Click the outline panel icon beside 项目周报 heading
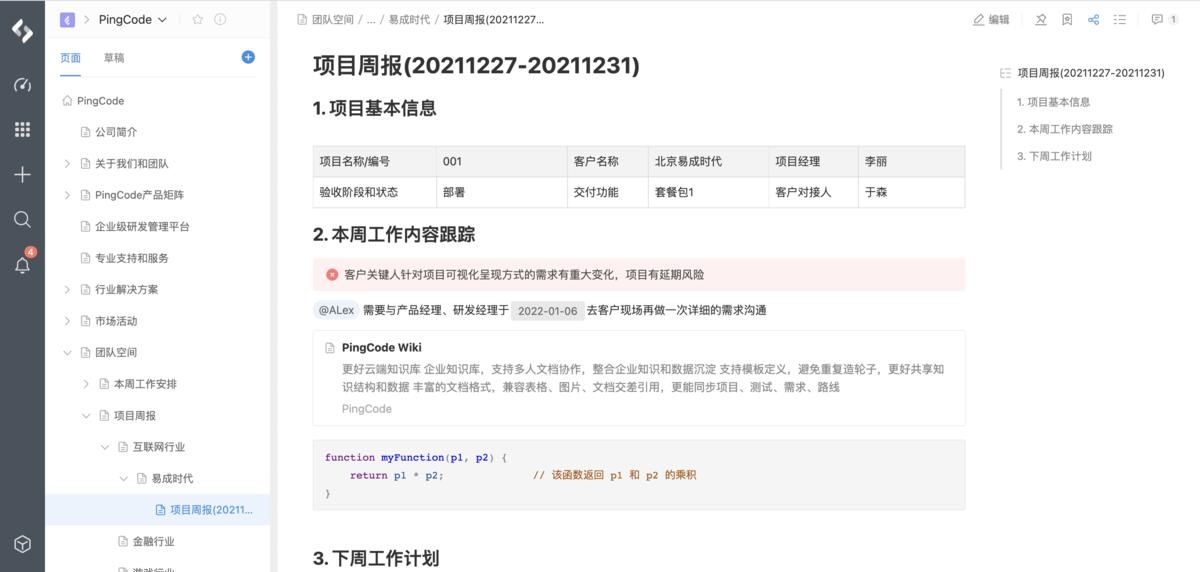The width and height of the screenshot is (1200, 572). pyautogui.click(x=1006, y=73)
